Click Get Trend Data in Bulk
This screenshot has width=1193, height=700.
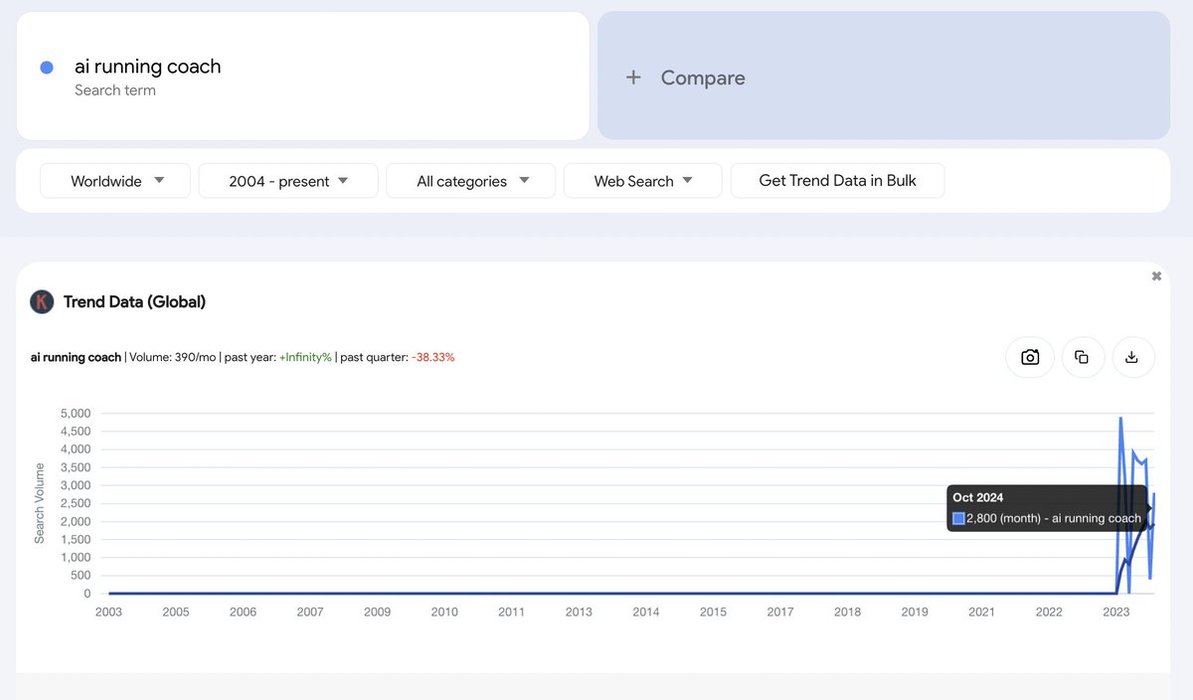coord(837,181)
